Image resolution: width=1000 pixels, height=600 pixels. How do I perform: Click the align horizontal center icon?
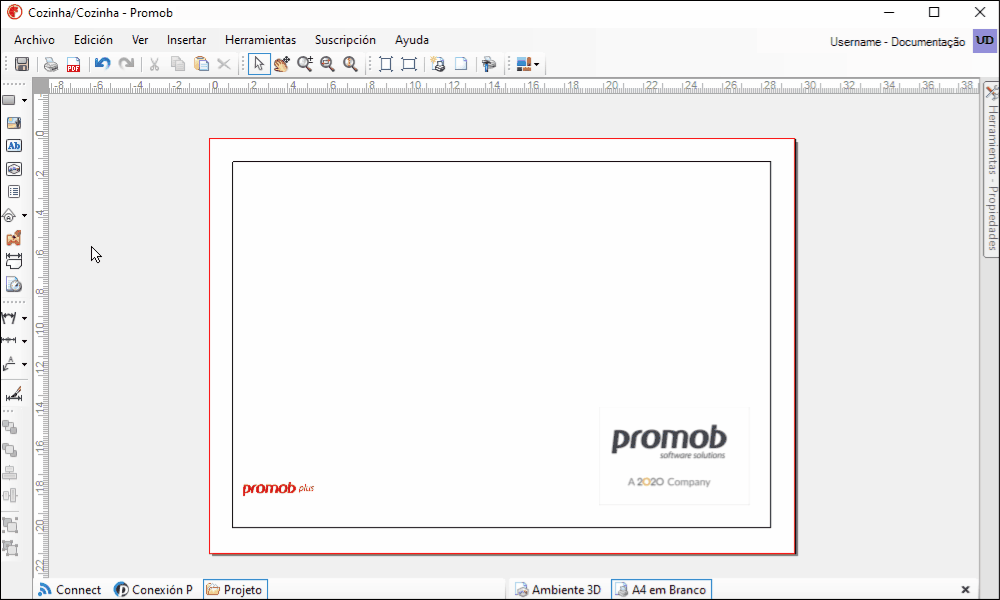[x=10, y=473]
